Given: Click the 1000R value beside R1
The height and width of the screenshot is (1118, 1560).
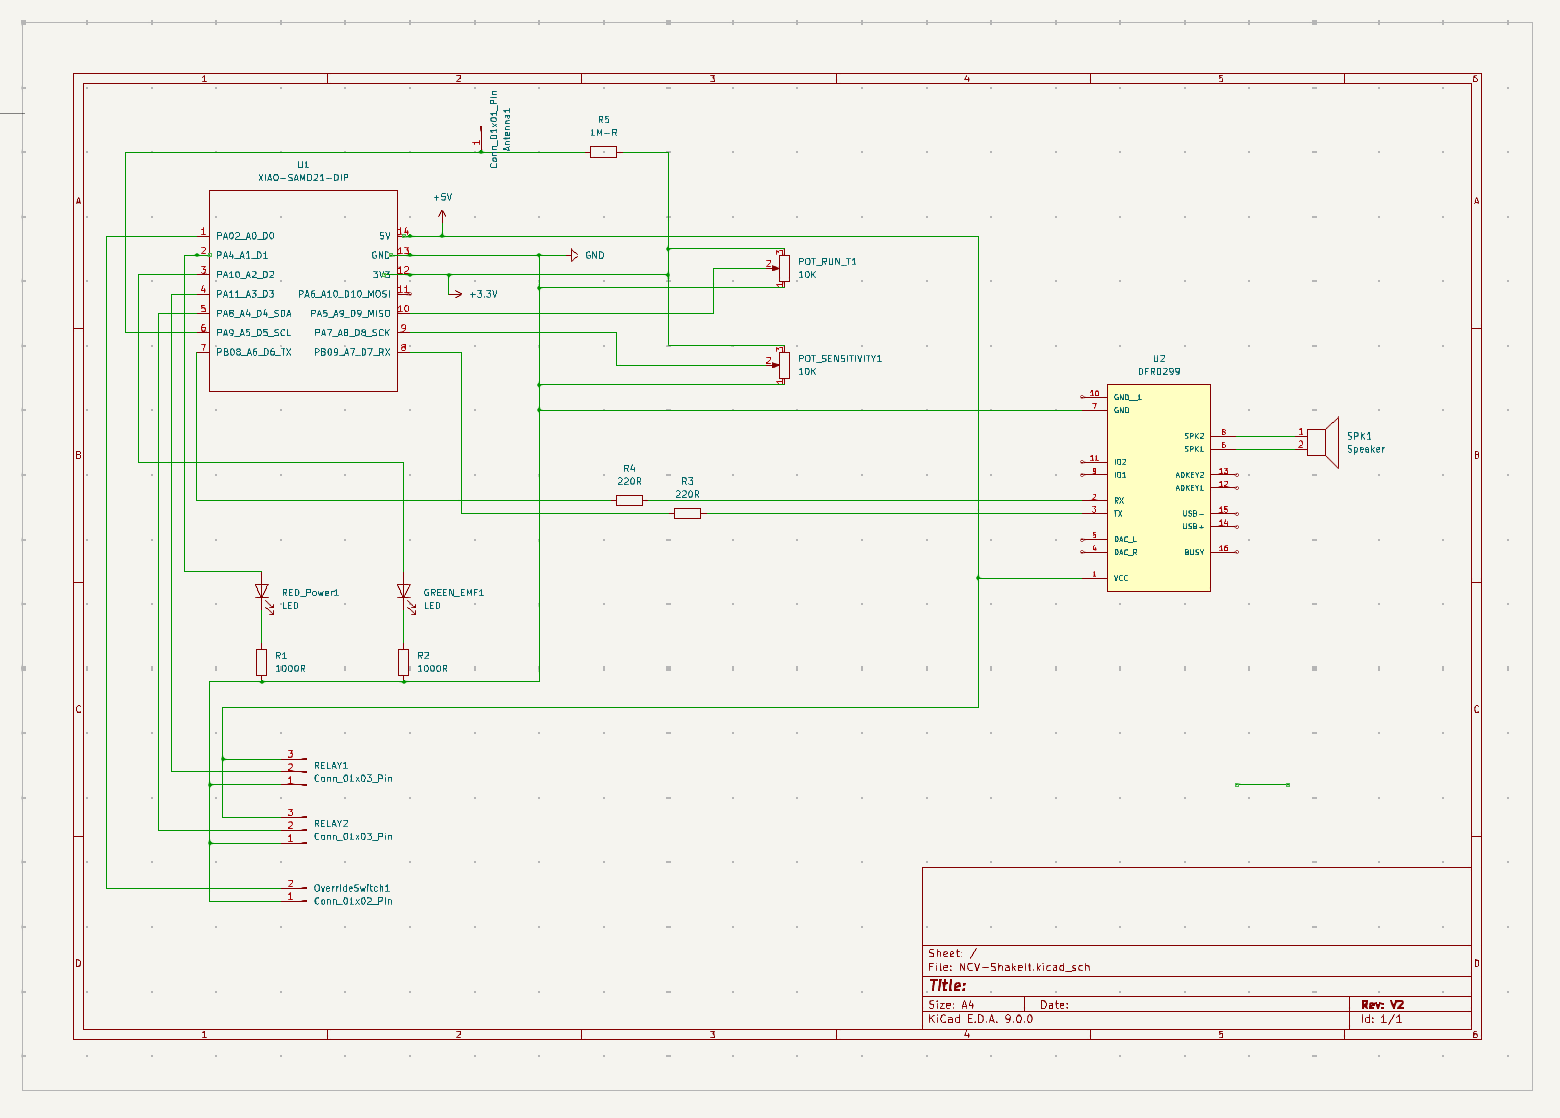Looking at the screenshot, I should point(290,668).
